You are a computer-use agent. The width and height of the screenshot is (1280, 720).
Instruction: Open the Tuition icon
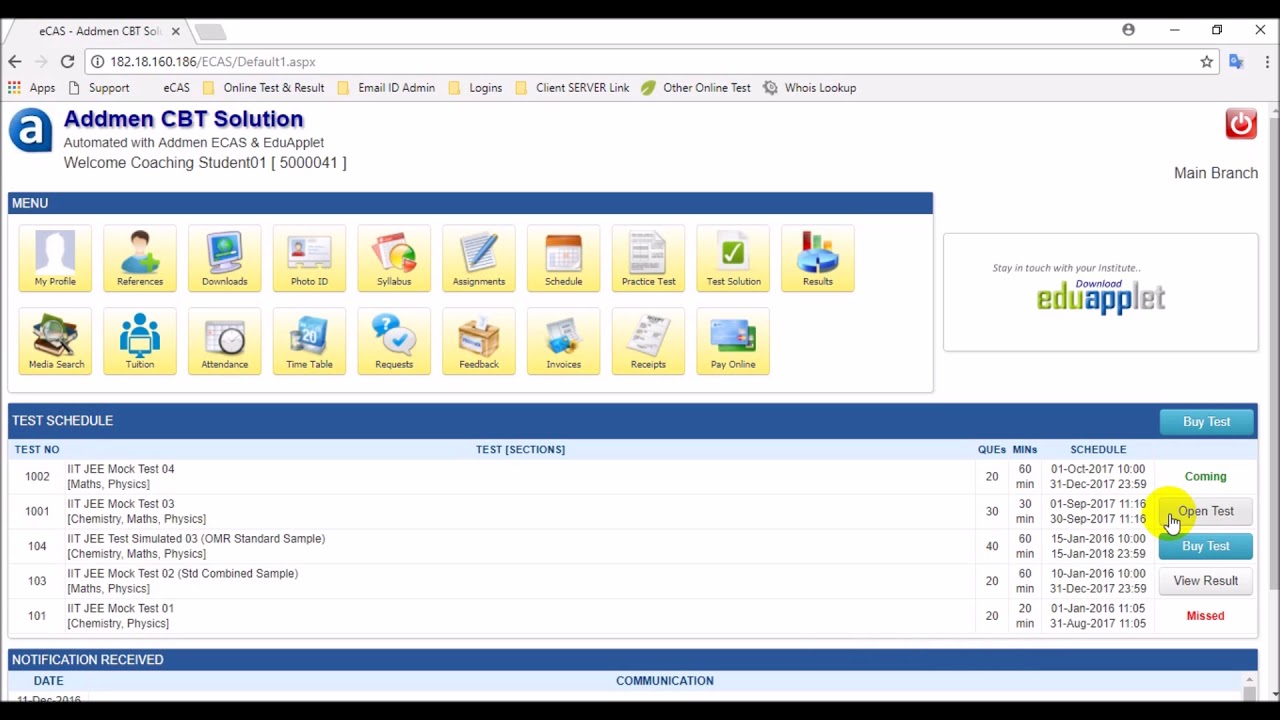(x=140, y=341)
